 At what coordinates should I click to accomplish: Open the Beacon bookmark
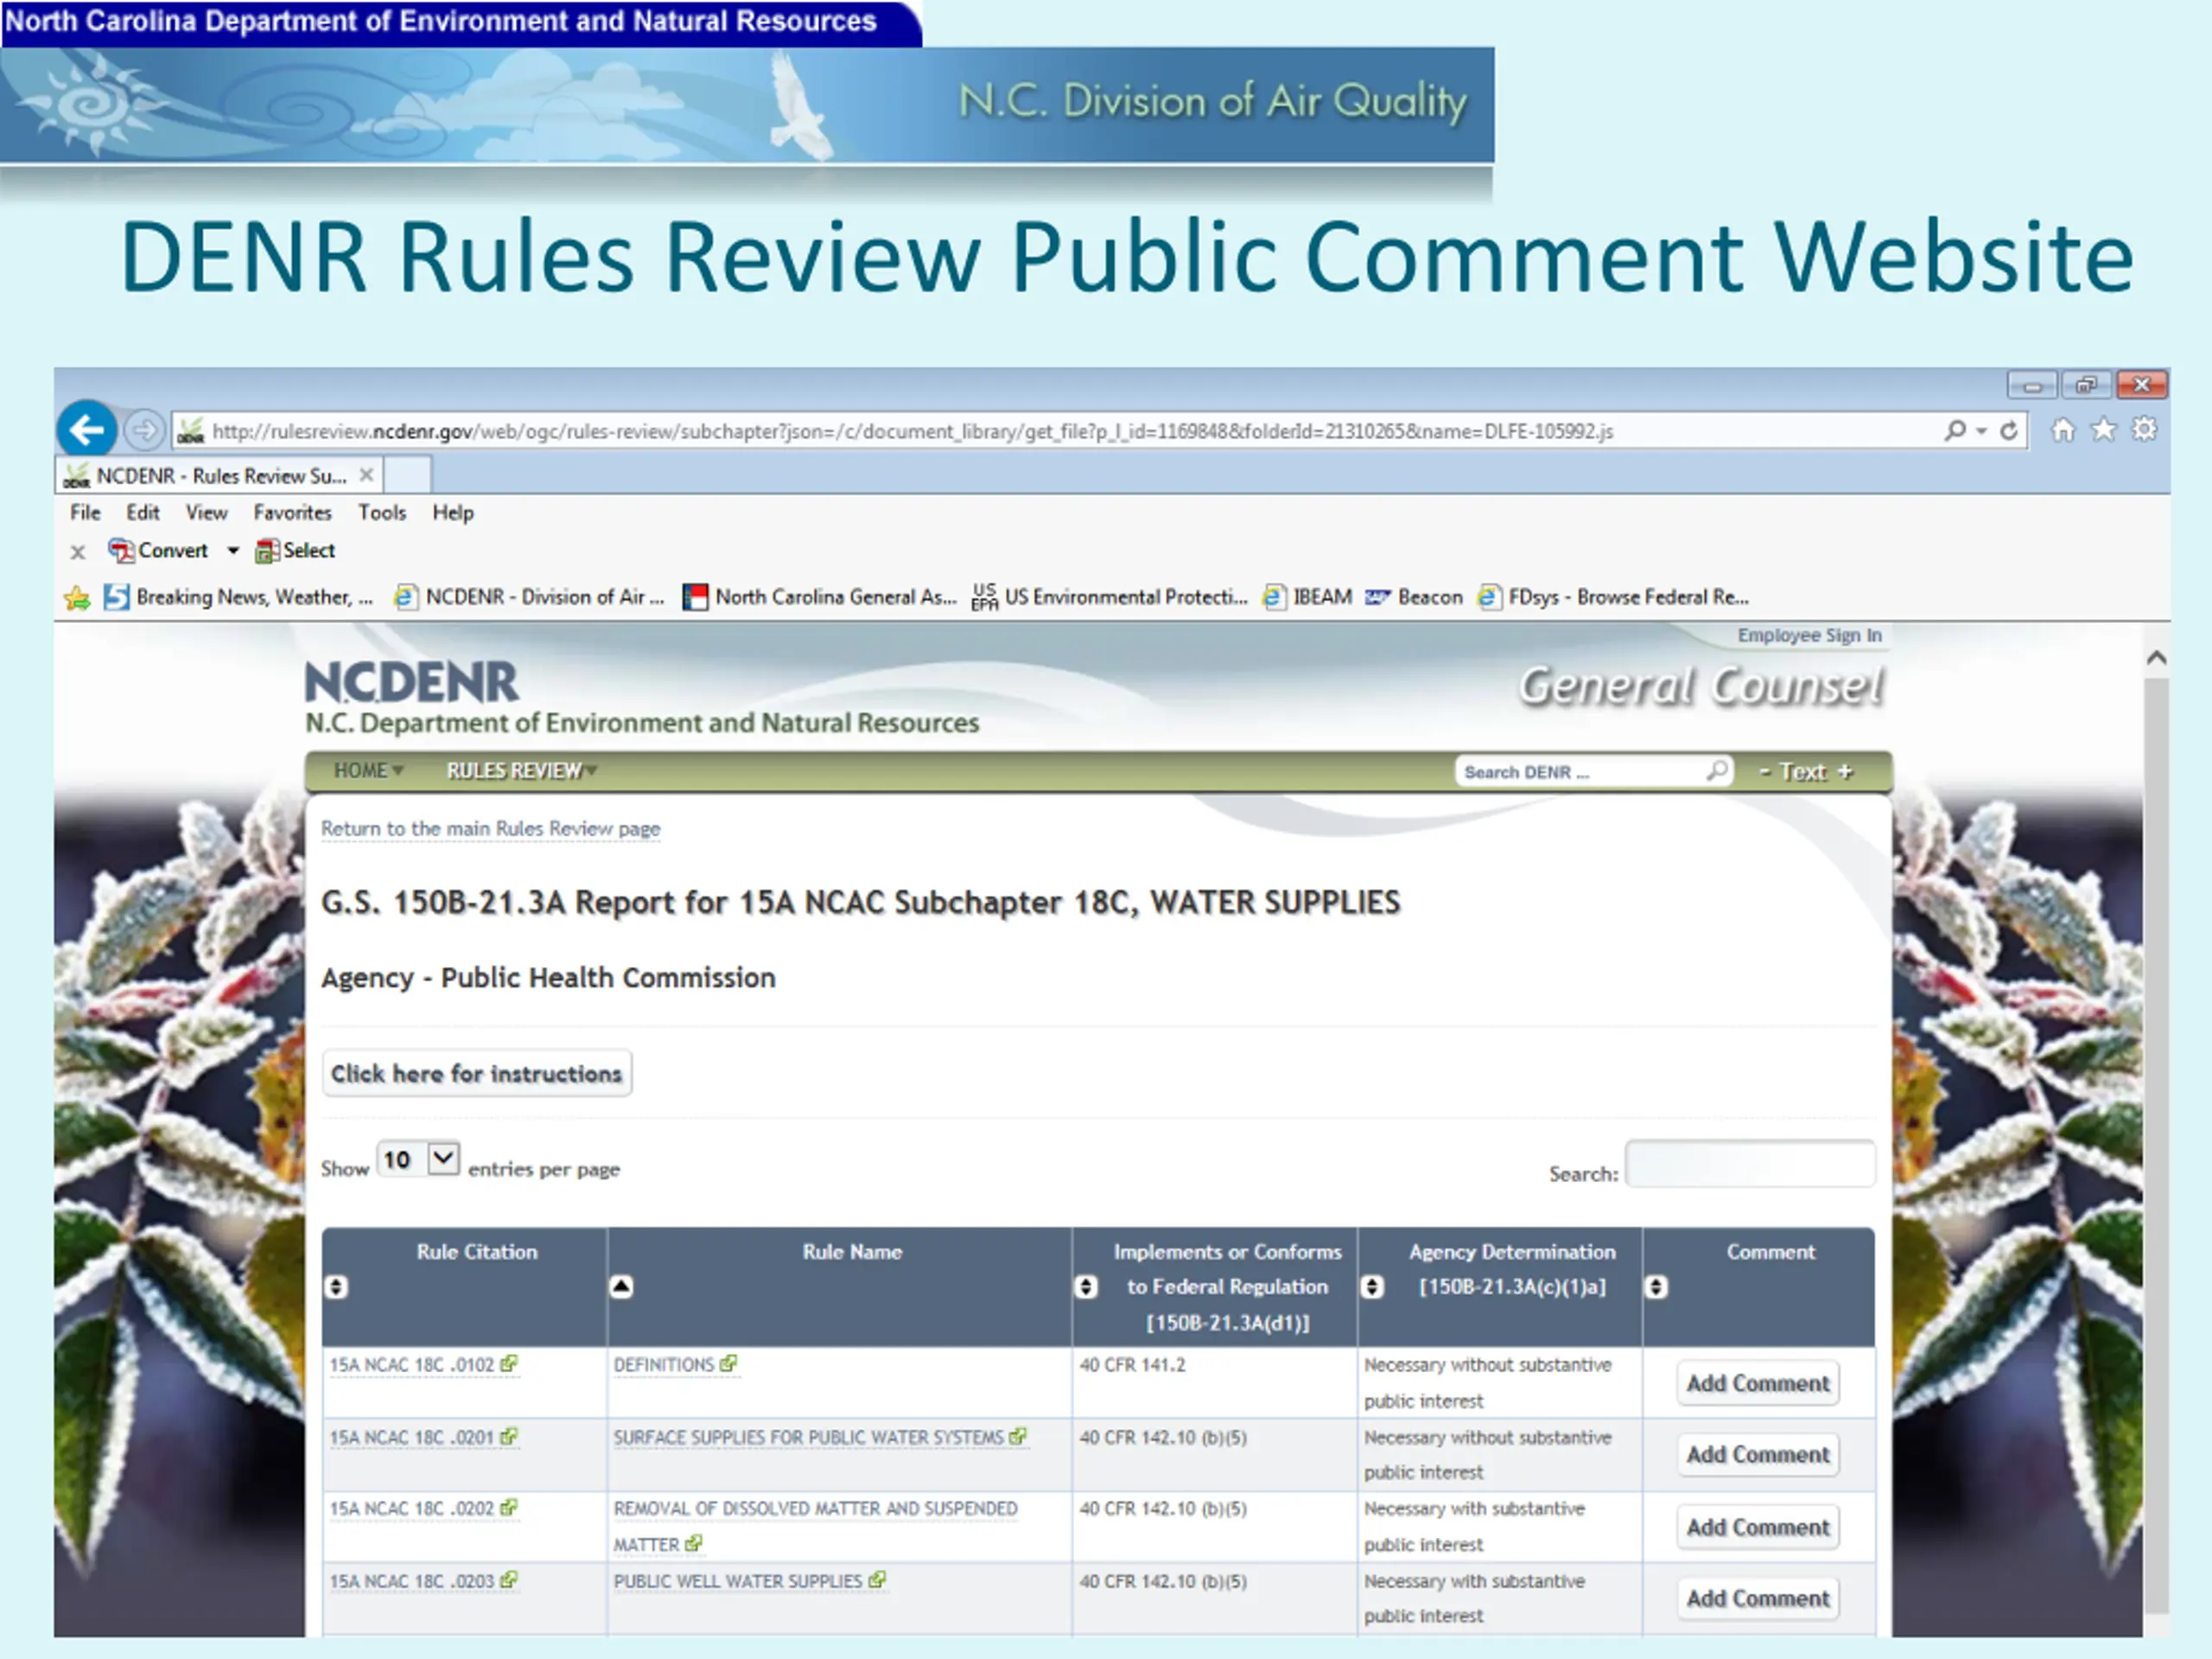coord(1414,597)
